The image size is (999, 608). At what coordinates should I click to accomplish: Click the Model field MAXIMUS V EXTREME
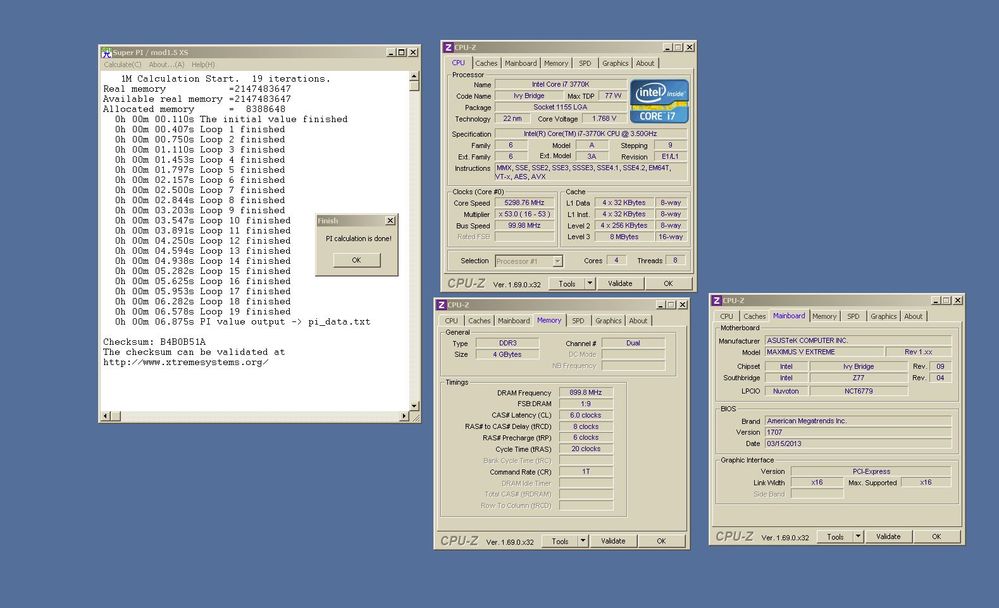point(824,352)
